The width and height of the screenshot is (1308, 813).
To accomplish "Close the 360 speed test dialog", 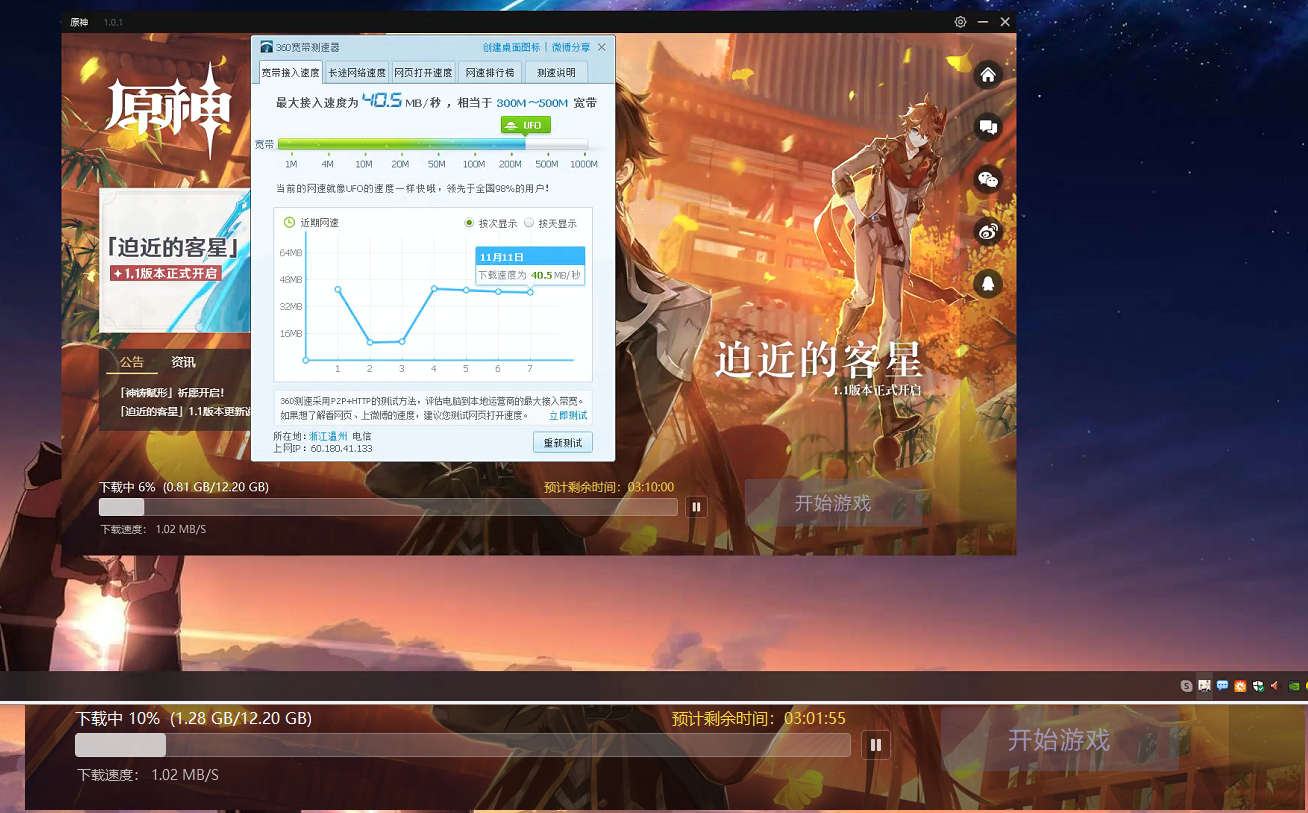I will pyautogui.click(x=602, y=47).
